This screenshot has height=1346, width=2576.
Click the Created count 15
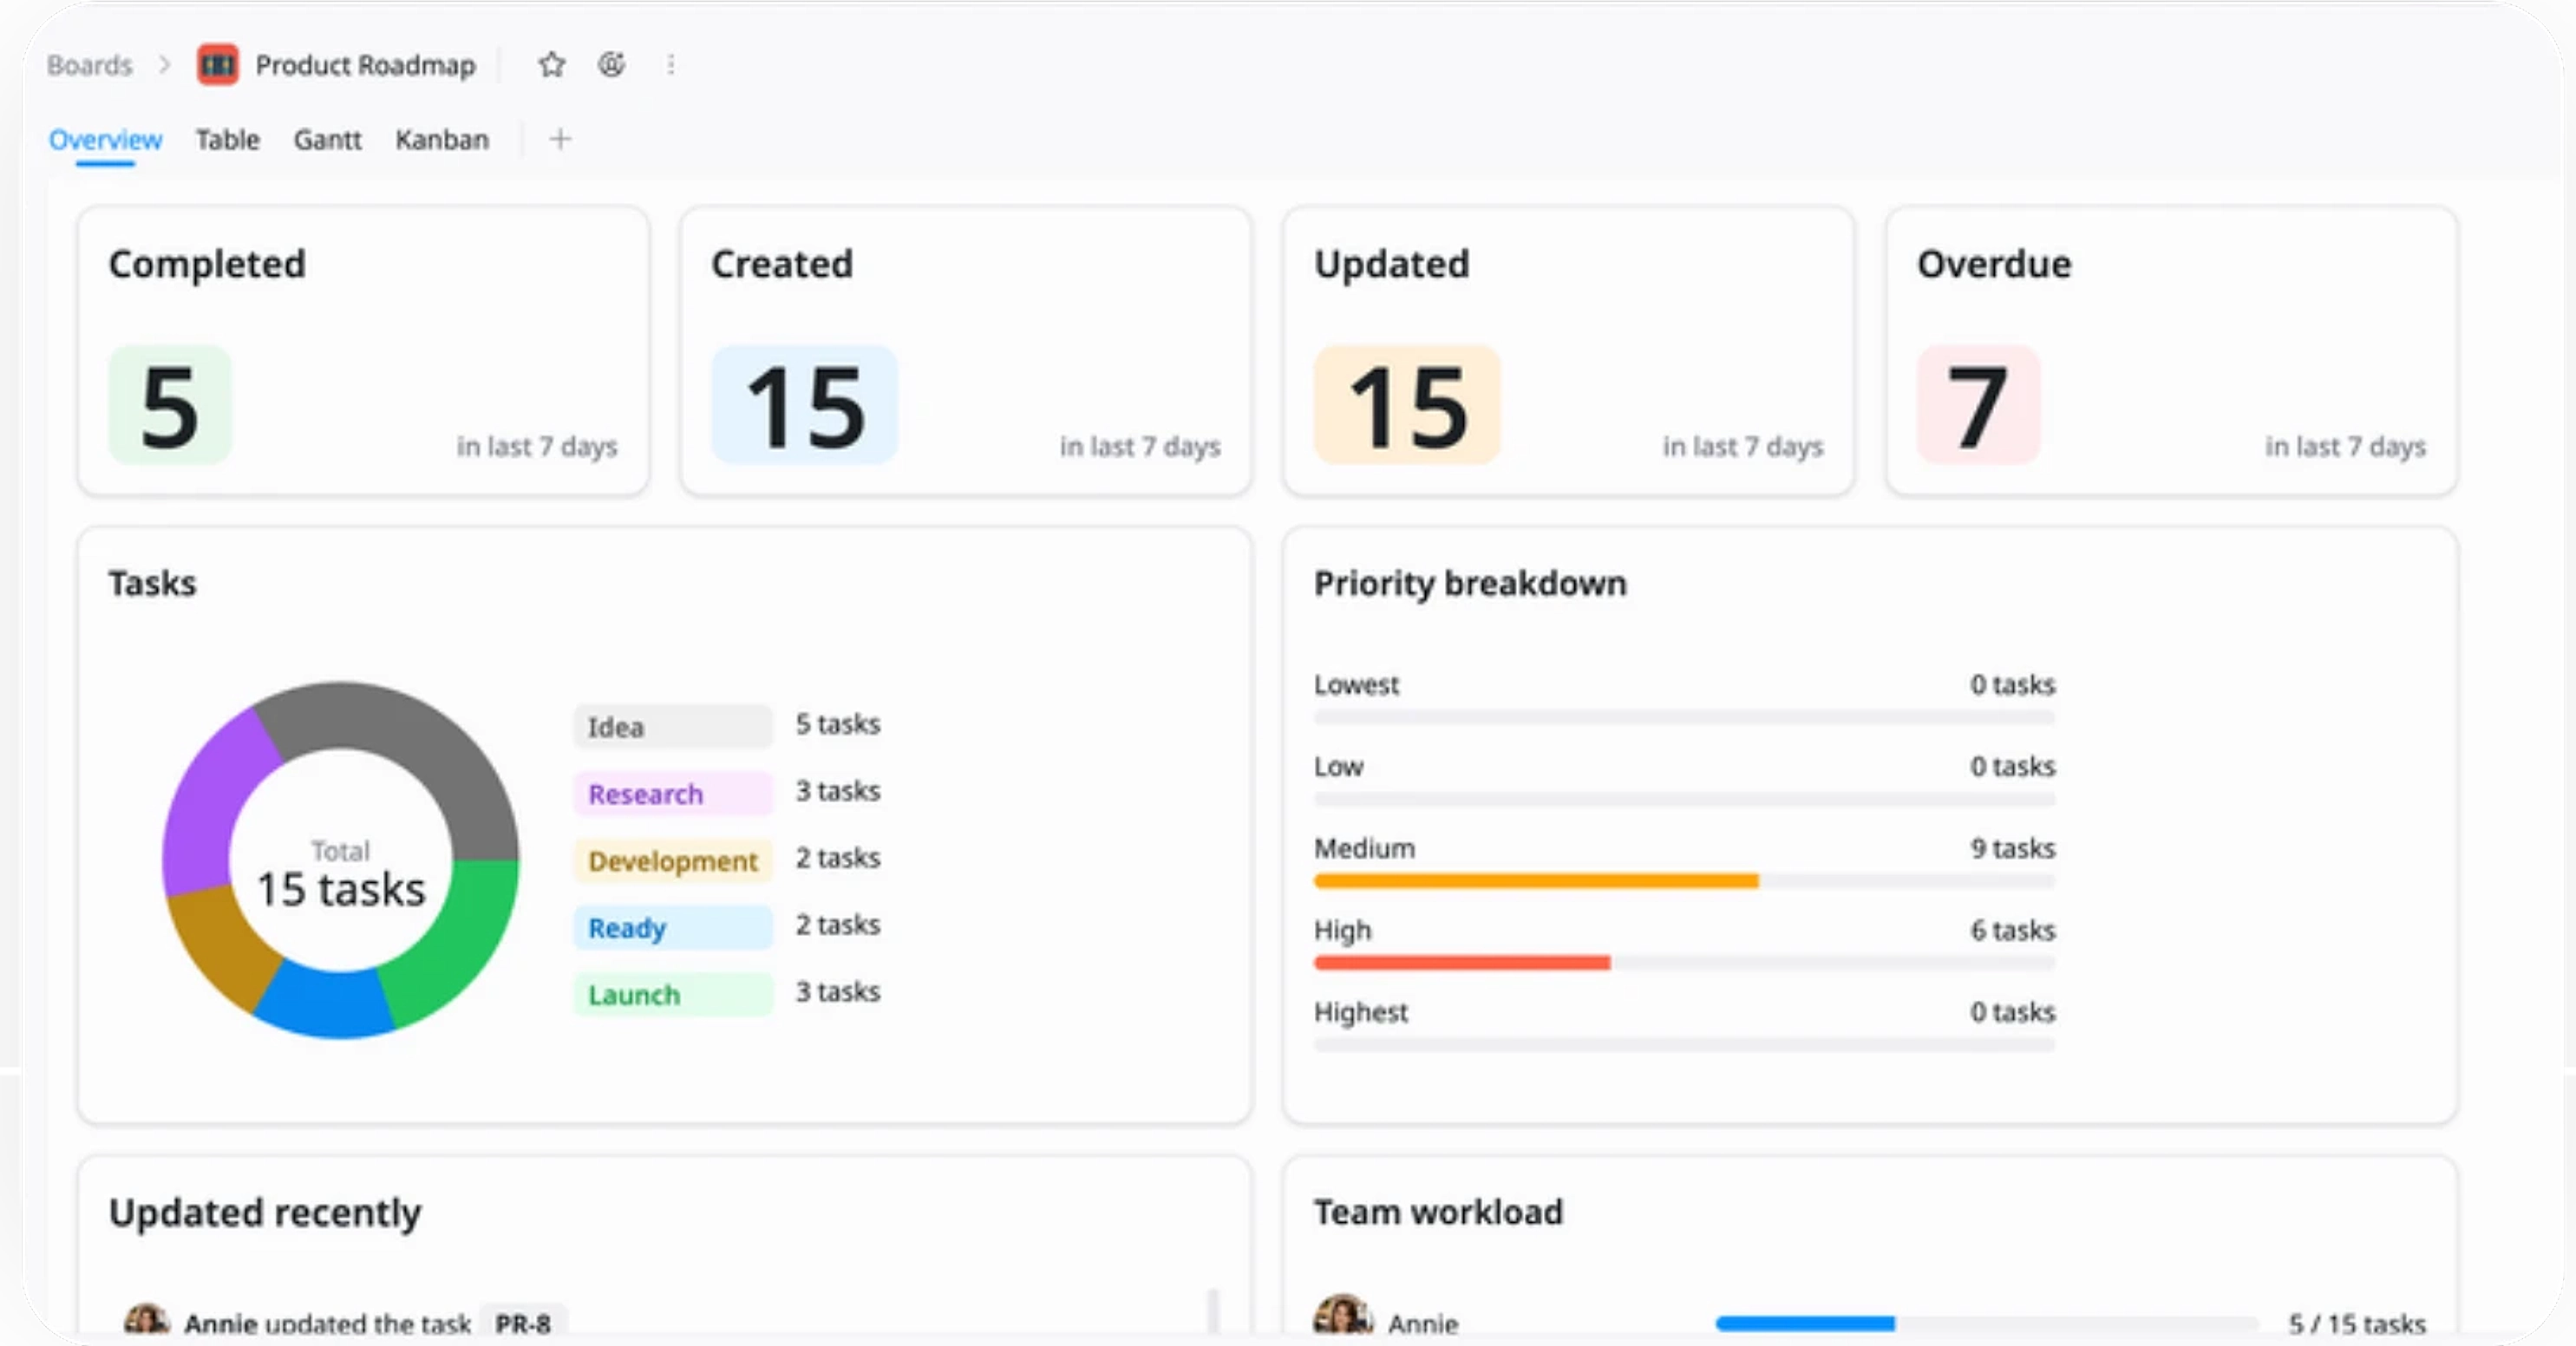click(804, 405)
